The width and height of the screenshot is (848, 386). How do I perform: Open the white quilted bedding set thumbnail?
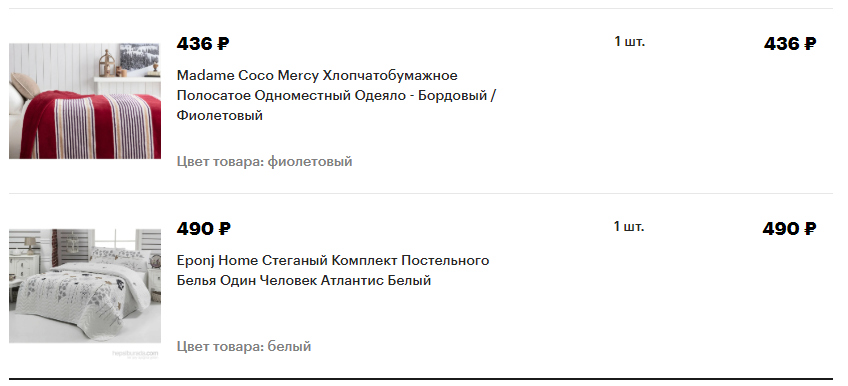click(x=85, y=286)
